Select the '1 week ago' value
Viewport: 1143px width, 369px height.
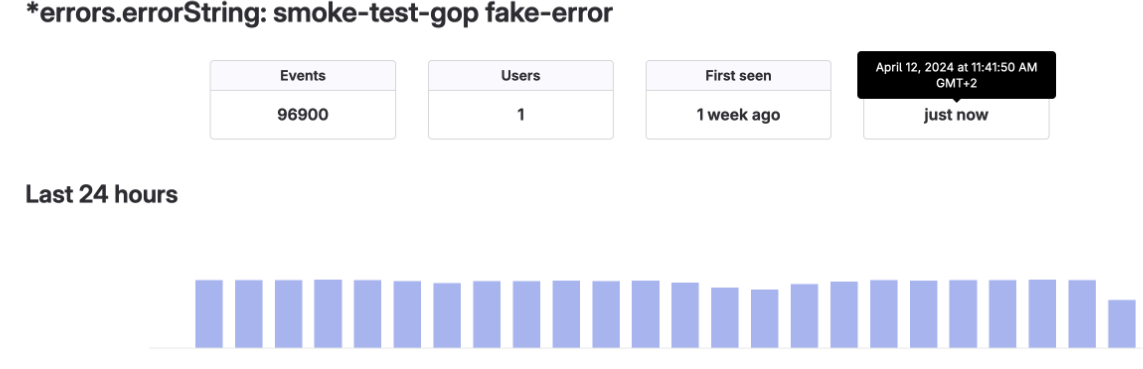[738, 115]
